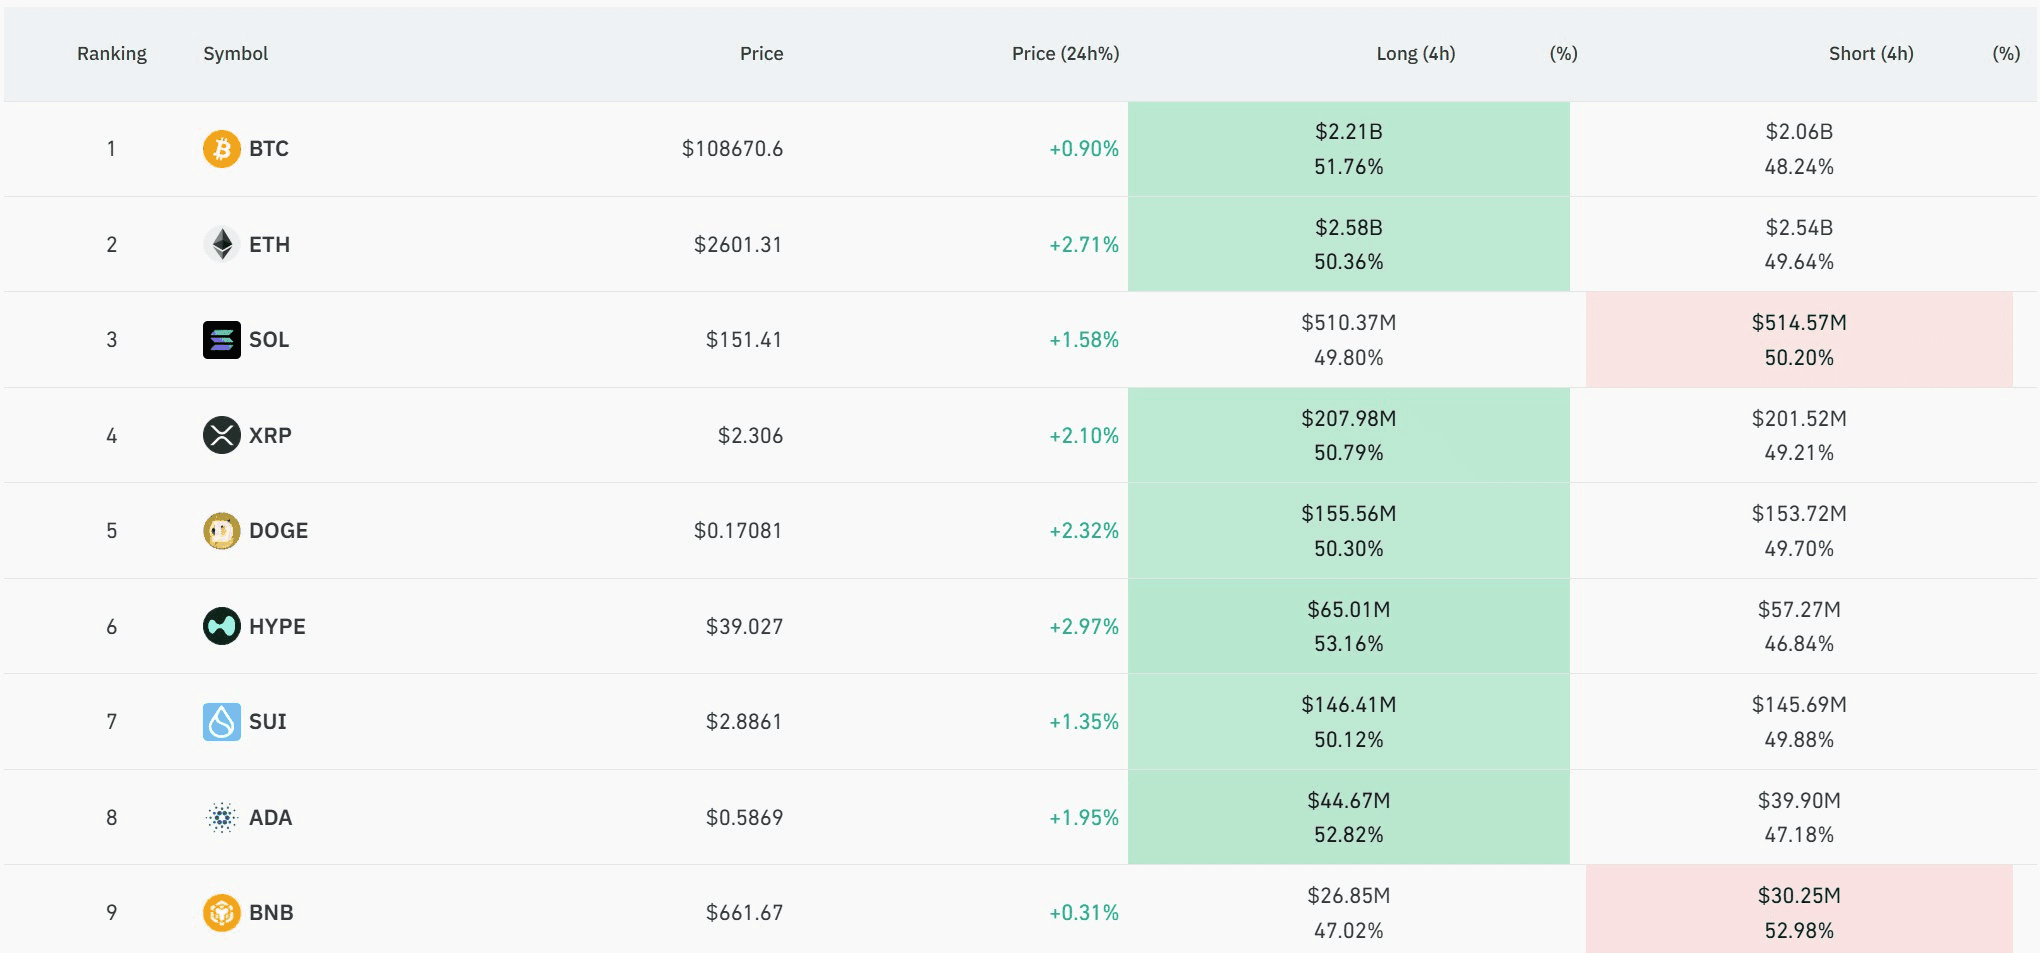Viewport: 2040px width, 953px height.
Task: Select BNB price $661.67
Action: (744, 913)
